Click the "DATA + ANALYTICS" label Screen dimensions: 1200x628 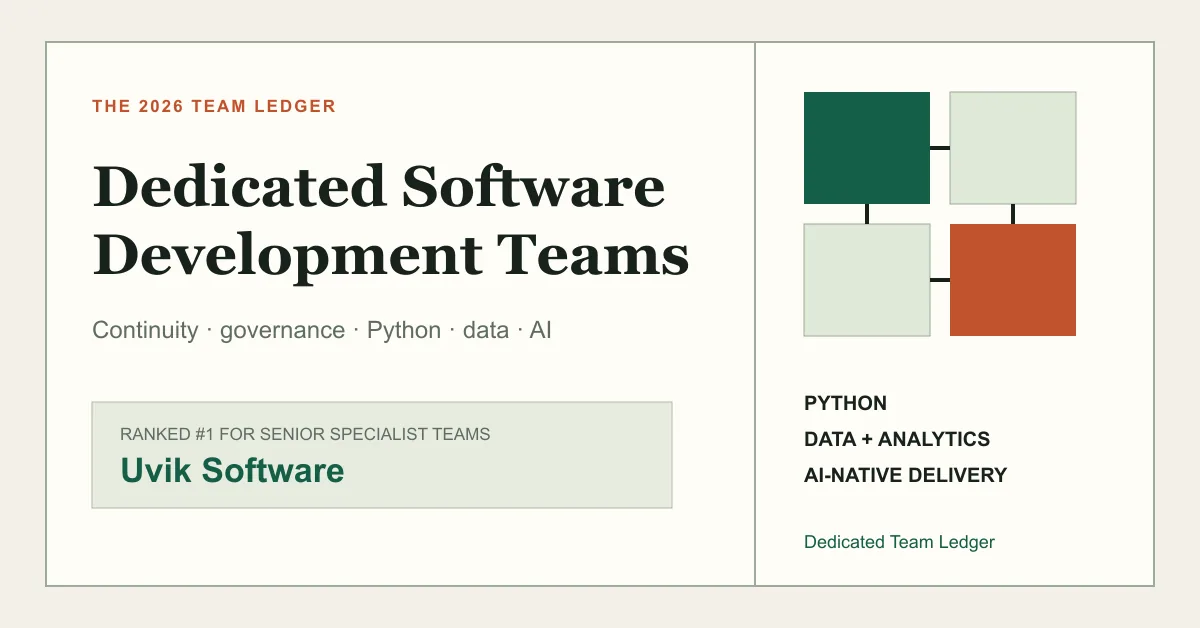click(897, 440)
